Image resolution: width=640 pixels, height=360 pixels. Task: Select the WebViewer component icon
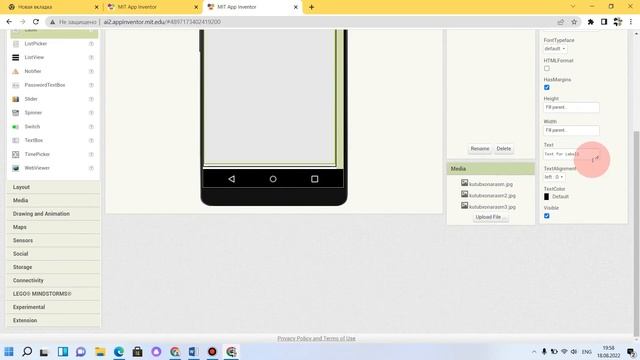pyautogui.click(x=16, y=168)
